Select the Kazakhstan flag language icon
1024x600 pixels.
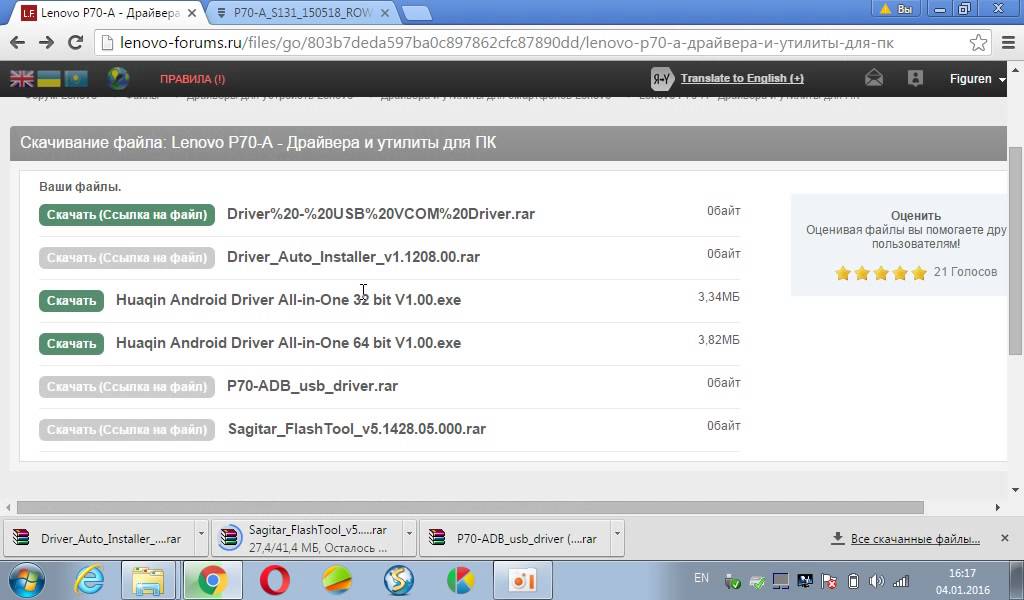point(76,78)
